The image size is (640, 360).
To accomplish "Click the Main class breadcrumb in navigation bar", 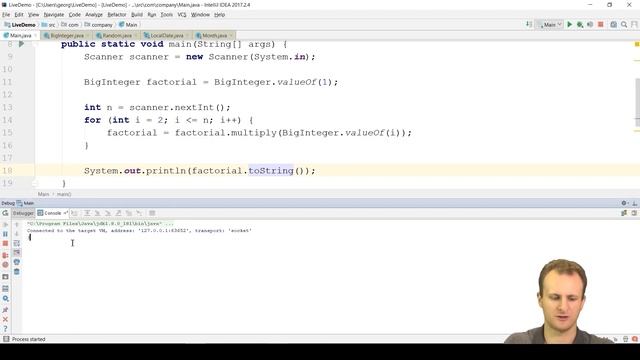I will click(x=128, y=25).
